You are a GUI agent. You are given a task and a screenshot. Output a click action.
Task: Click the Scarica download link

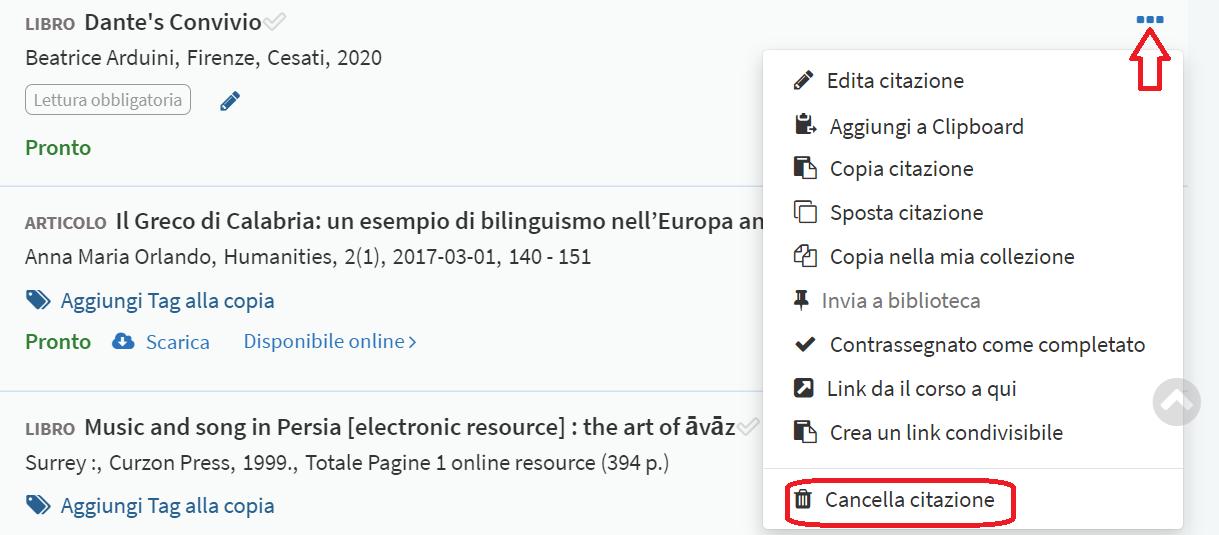[x=178, y=342]
